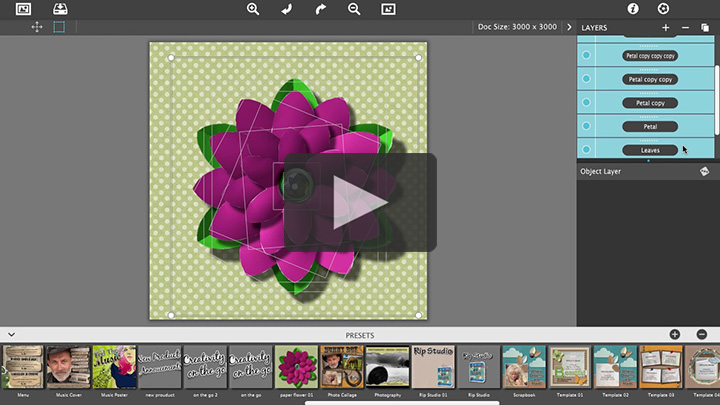This screenshot has width=720, height=405.
Task: Toggle visibility of Petal copy copy copy layer
Action: pyautogui.click(x=586, y=55)
